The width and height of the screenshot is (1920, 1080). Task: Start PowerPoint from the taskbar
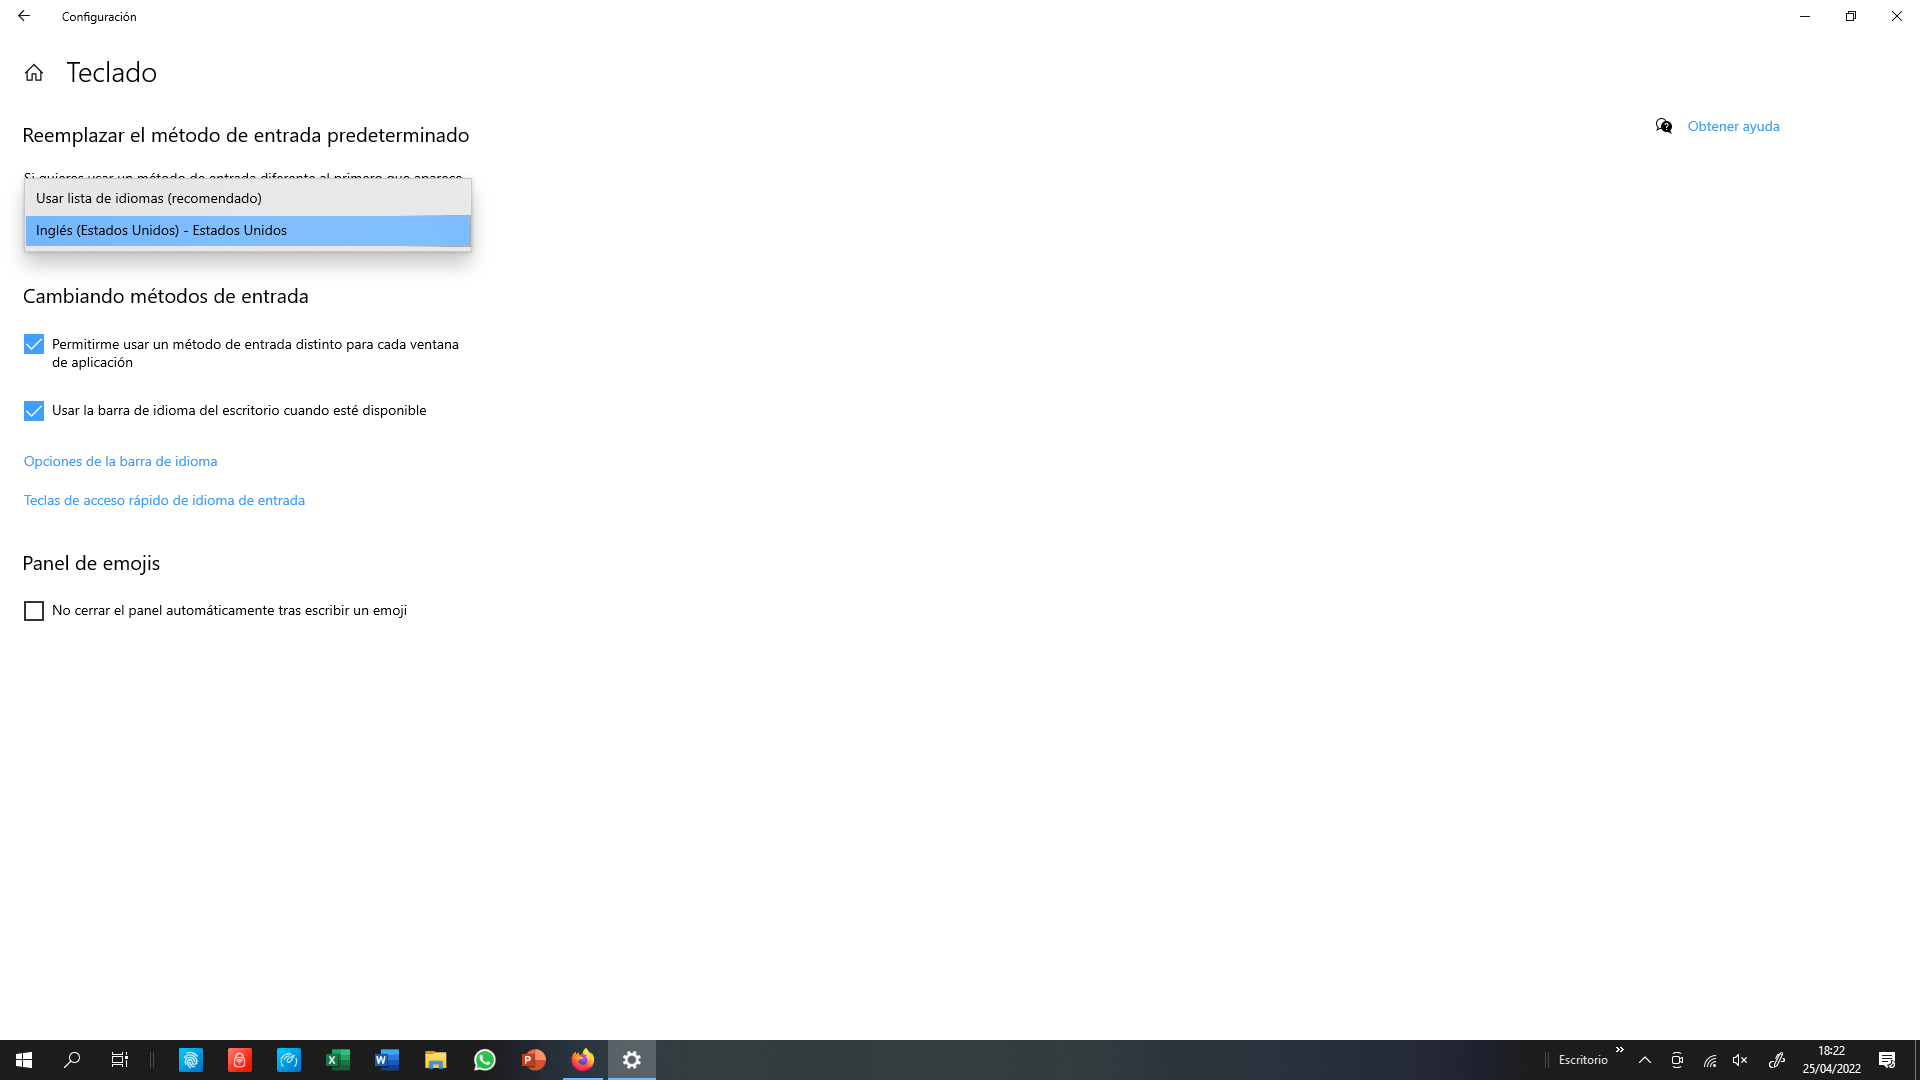534,1059
